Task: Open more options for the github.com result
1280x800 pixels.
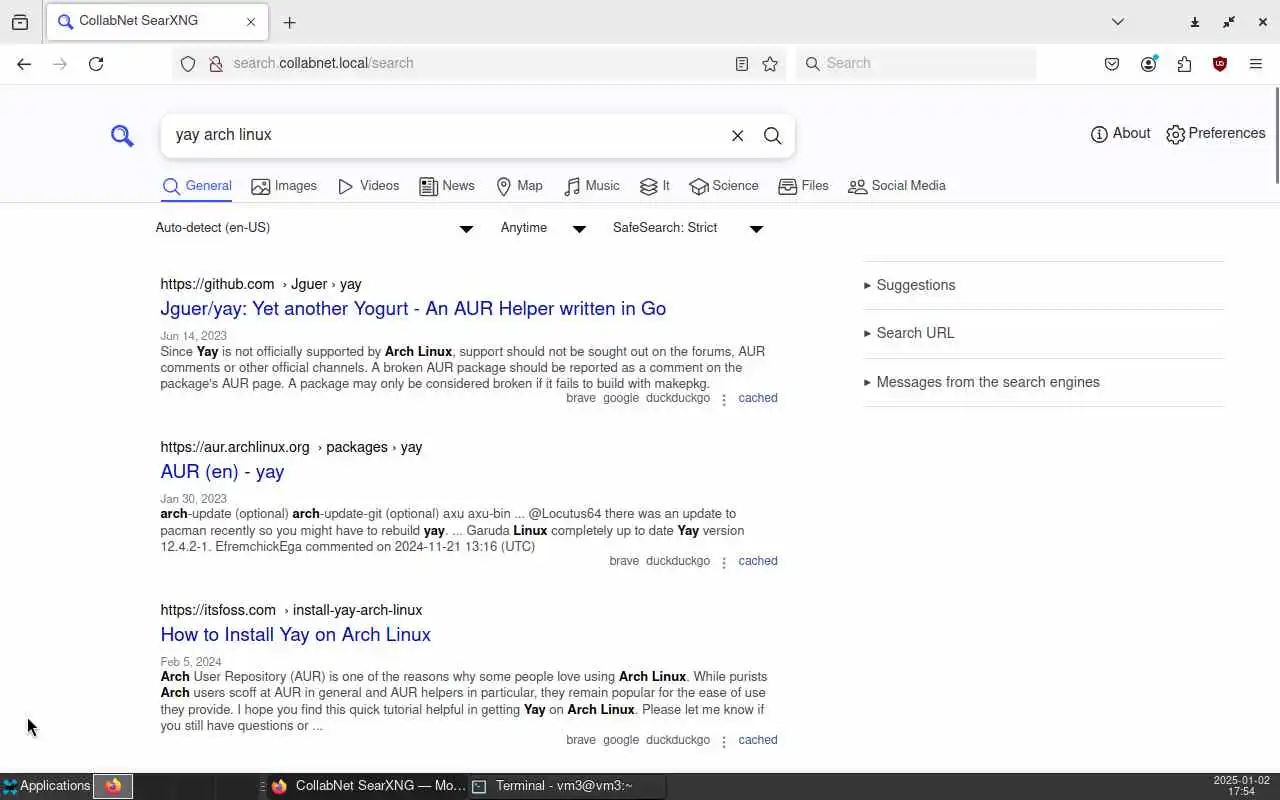Action: (724, 399)
